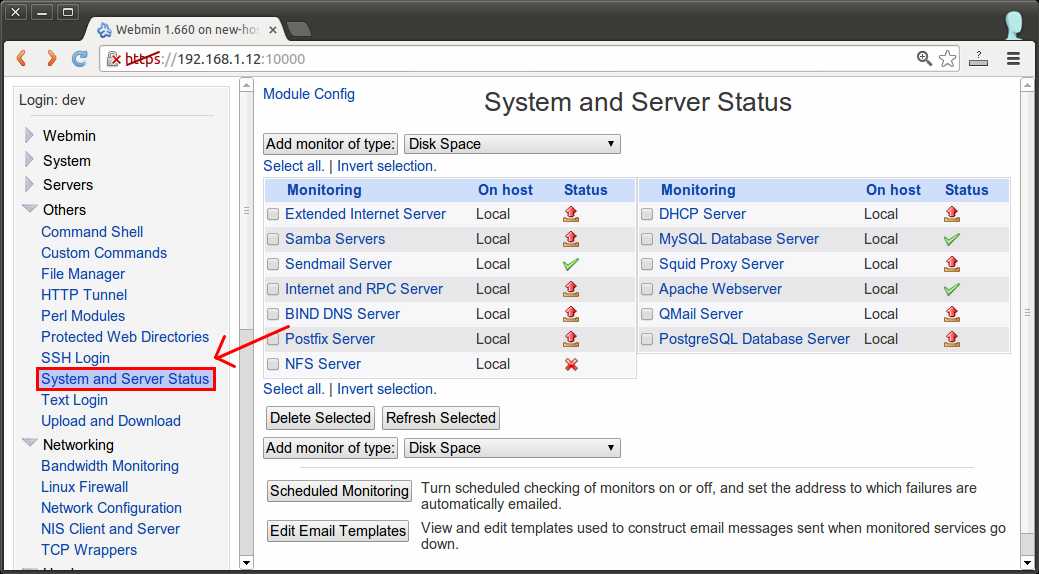The image size is (1039, 574).
Task: Click green check status for MySQL Database Server
Action: pos(952,239)
